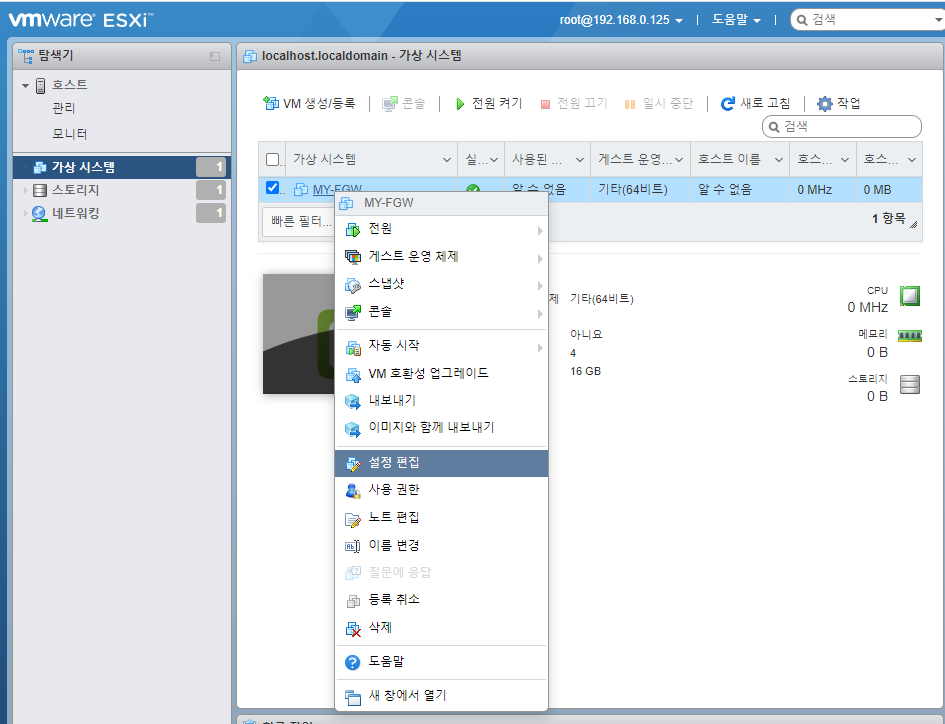Image resolution: width=945 pixels, height=724 pixels.
Task: Expand the 네트워킹 tree node arrow
Action: (25, 213)
